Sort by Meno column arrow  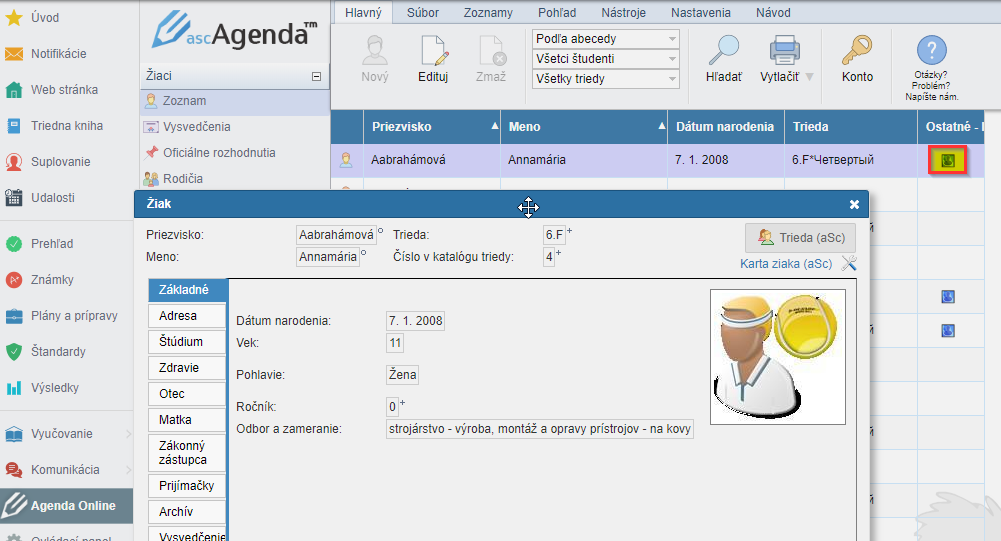pos(661,126)
